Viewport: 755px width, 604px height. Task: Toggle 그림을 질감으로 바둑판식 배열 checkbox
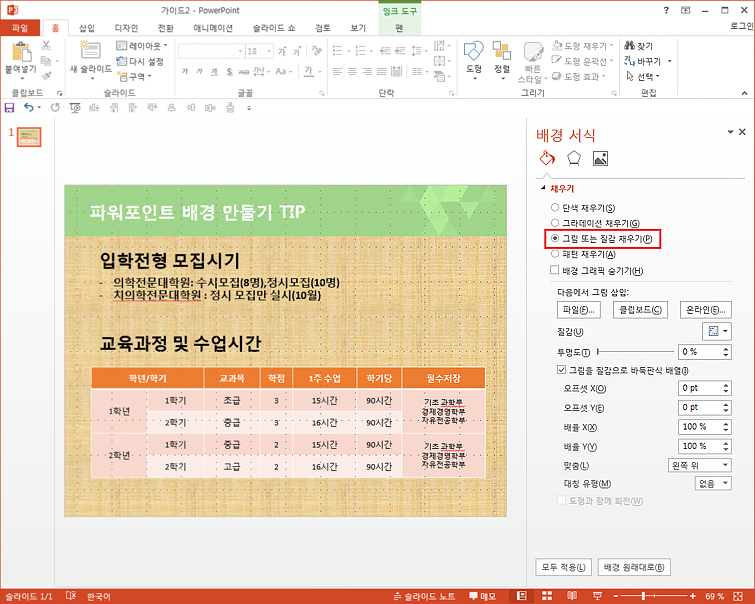[x=561, y=370]
